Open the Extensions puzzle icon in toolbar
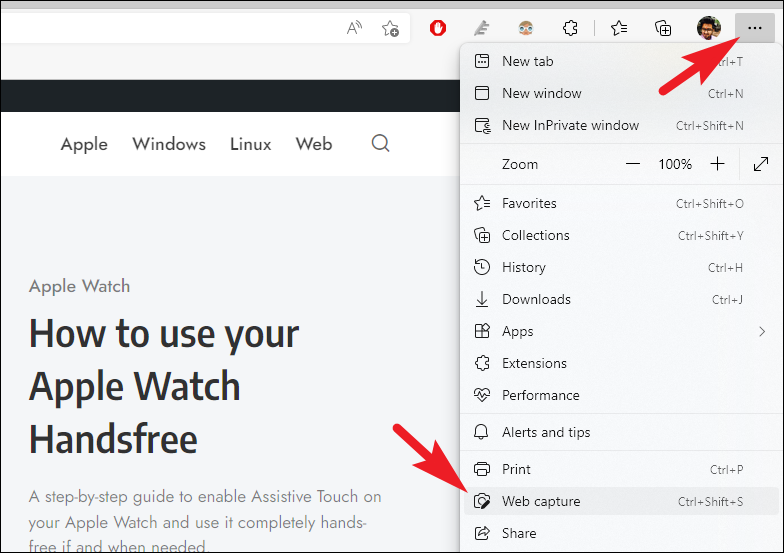Screen dimensions: 784x553 click(x=570, y=28)
